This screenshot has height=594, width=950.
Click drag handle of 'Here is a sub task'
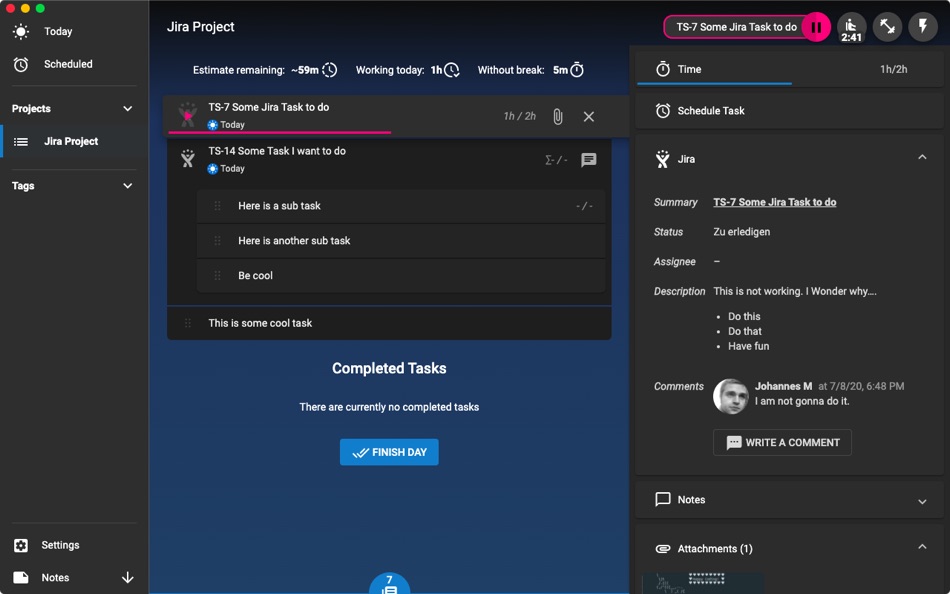click(x=218, y=206)
